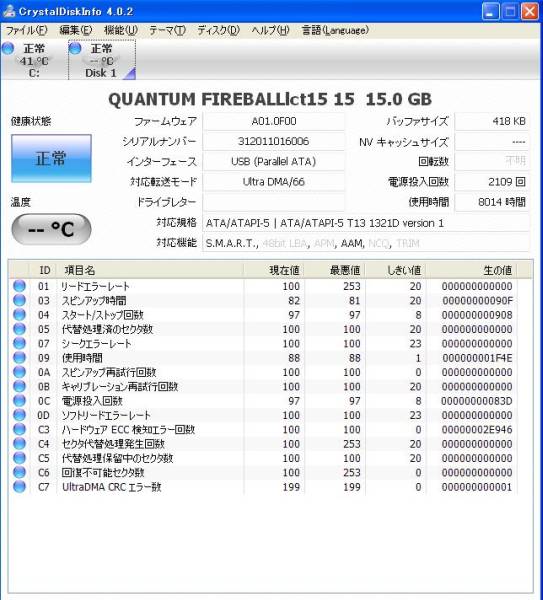The image size is (543, 600).
Task: Click the status orb for row 0B キャリブレーション再試行回数
Action: tap(20, 386)
